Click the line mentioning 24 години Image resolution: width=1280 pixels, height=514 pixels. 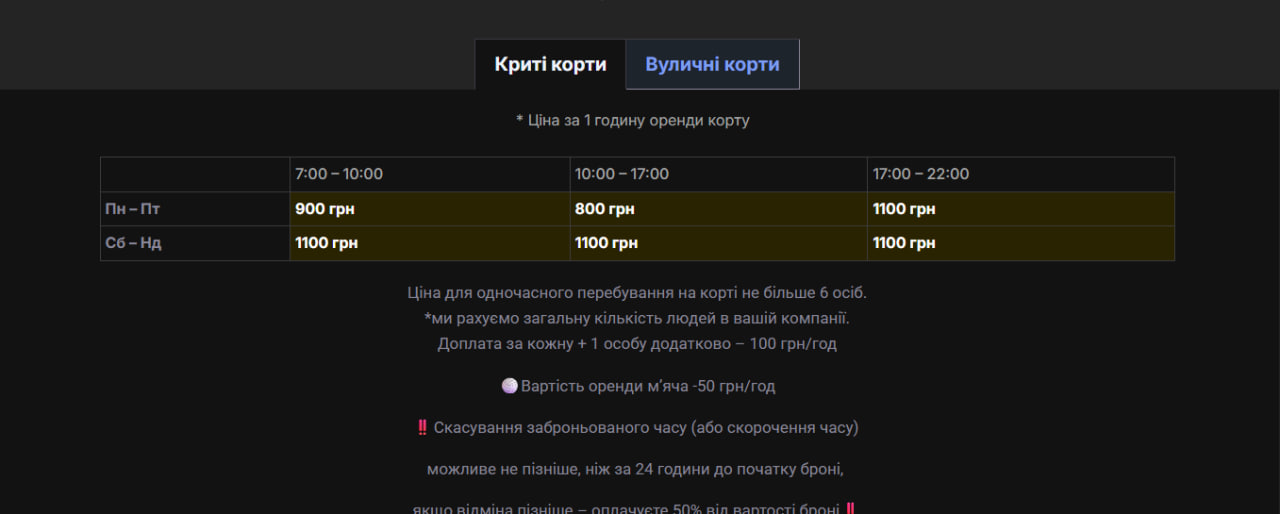[x=637, y=469]
